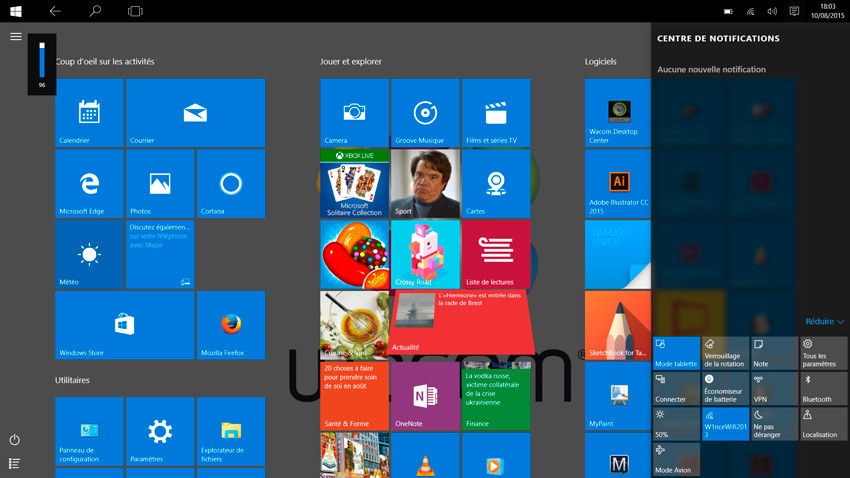Open the Bamboo Paper tile
This screenshot has width=850, height=478.
pyautogui.click(x=618, y=255)
